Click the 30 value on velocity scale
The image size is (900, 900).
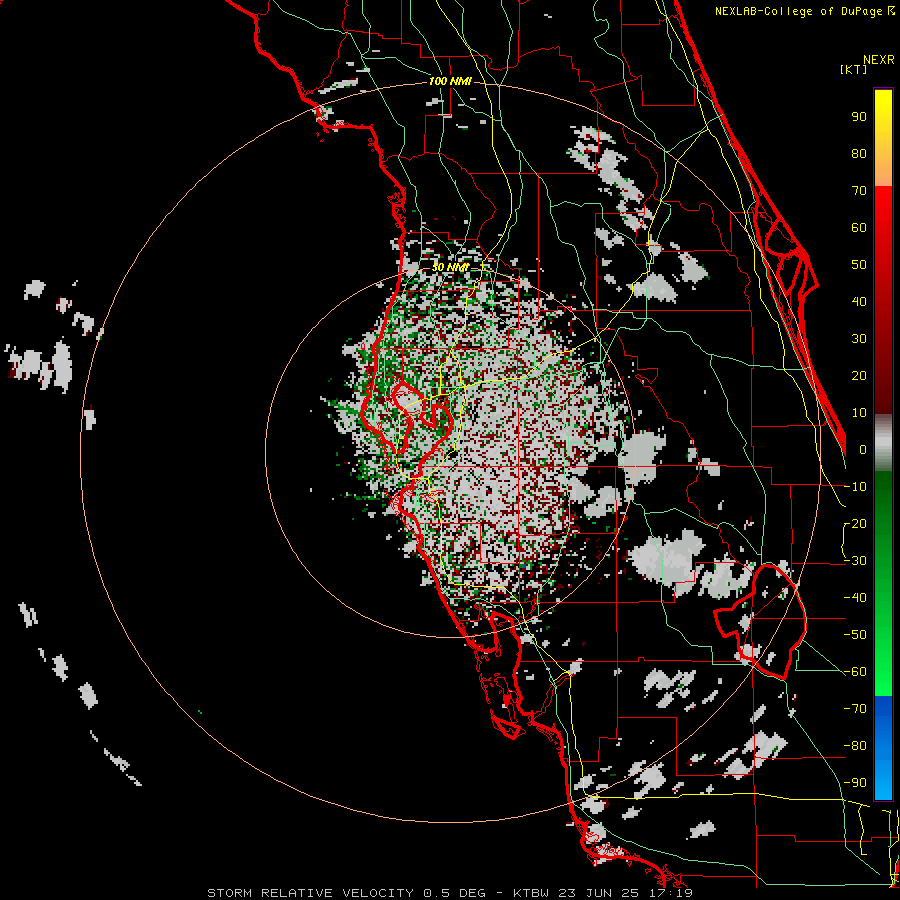[x=859, y=339]
